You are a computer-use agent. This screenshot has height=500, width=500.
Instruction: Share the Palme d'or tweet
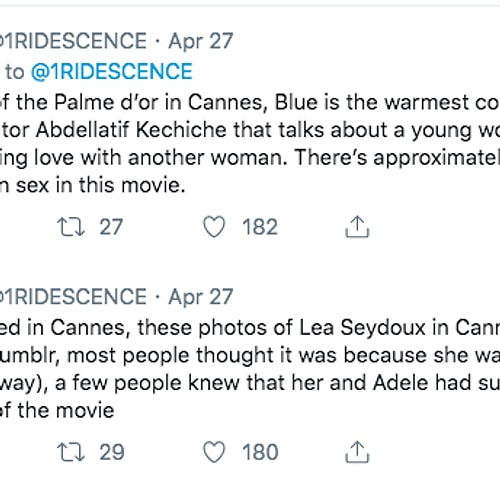357,227
